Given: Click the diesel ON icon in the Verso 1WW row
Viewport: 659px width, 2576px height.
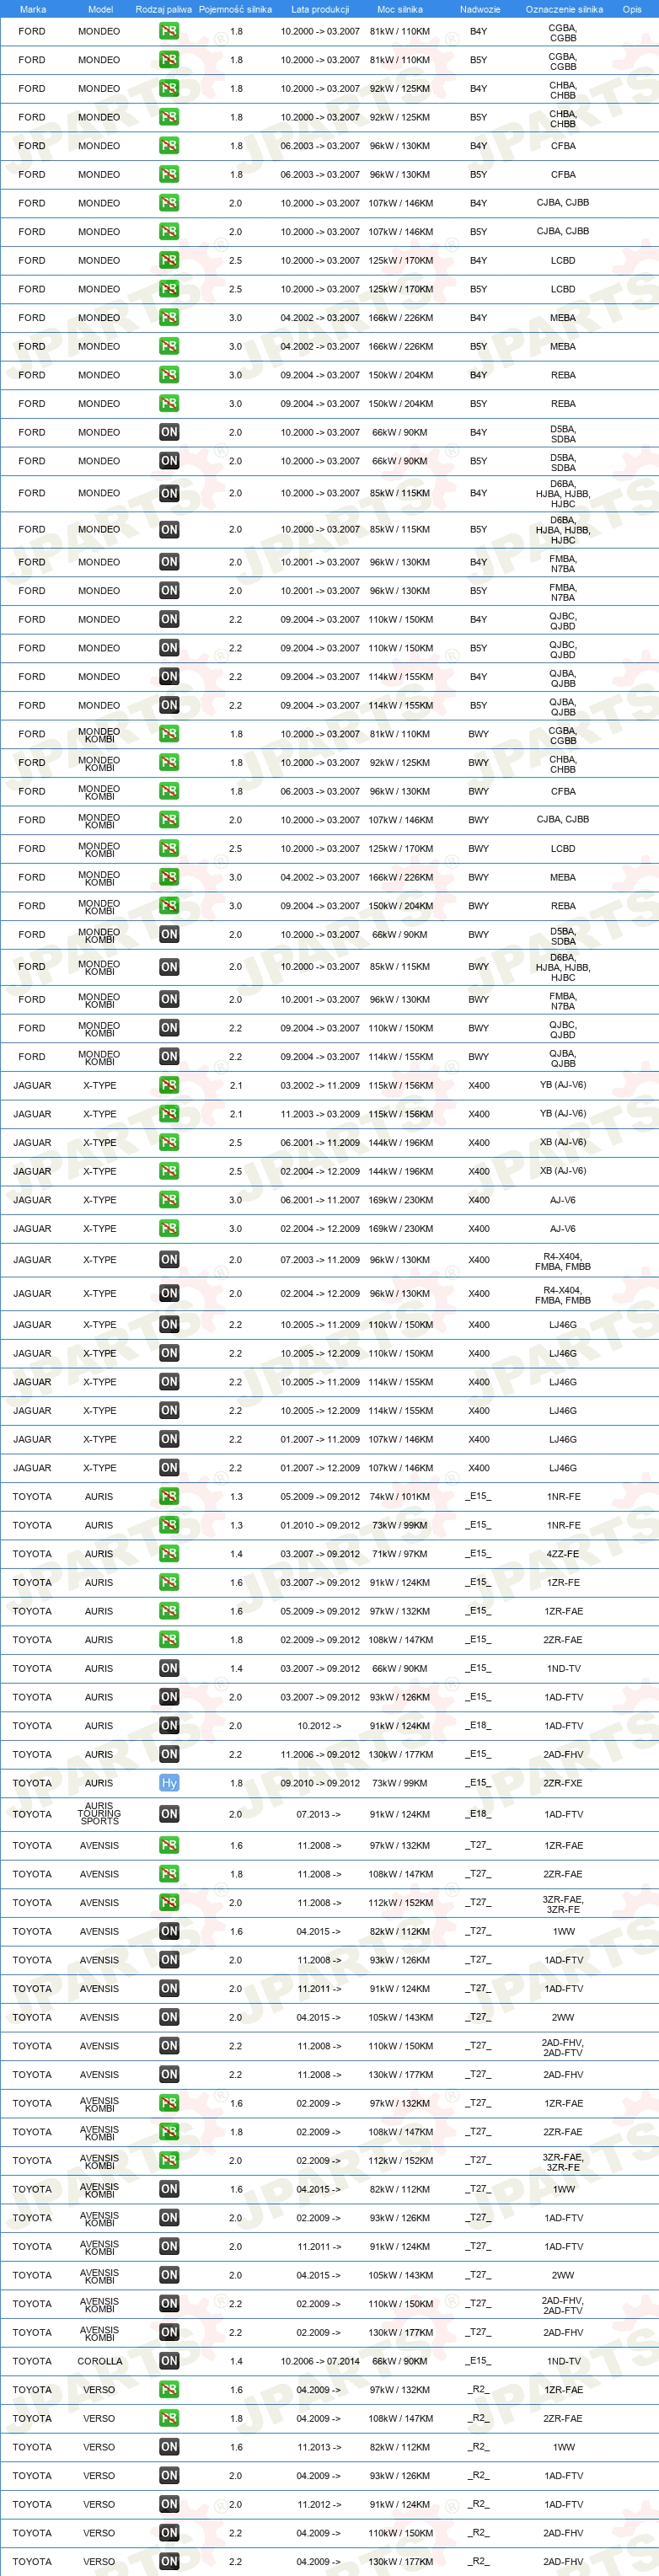Looking at the screenshot, I should click(x=169, y=2447).
